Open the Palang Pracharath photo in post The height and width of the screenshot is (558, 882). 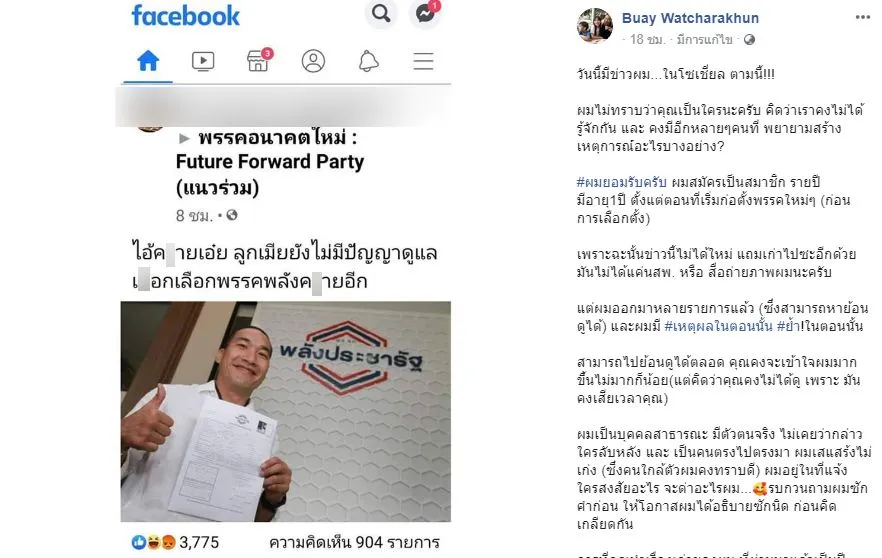tap(286, 412)
